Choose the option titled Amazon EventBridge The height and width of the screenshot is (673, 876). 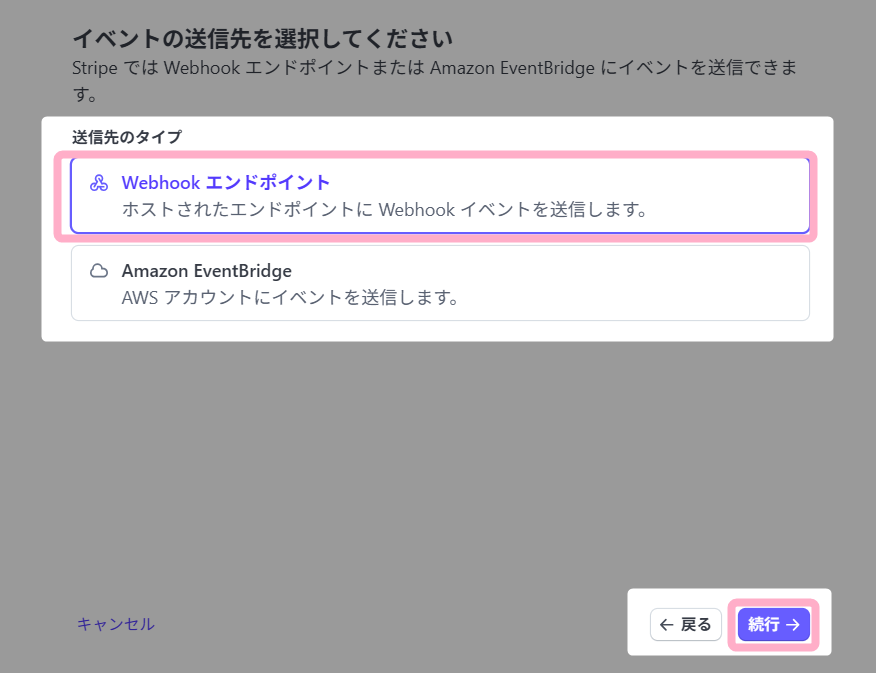click(206, 271)
